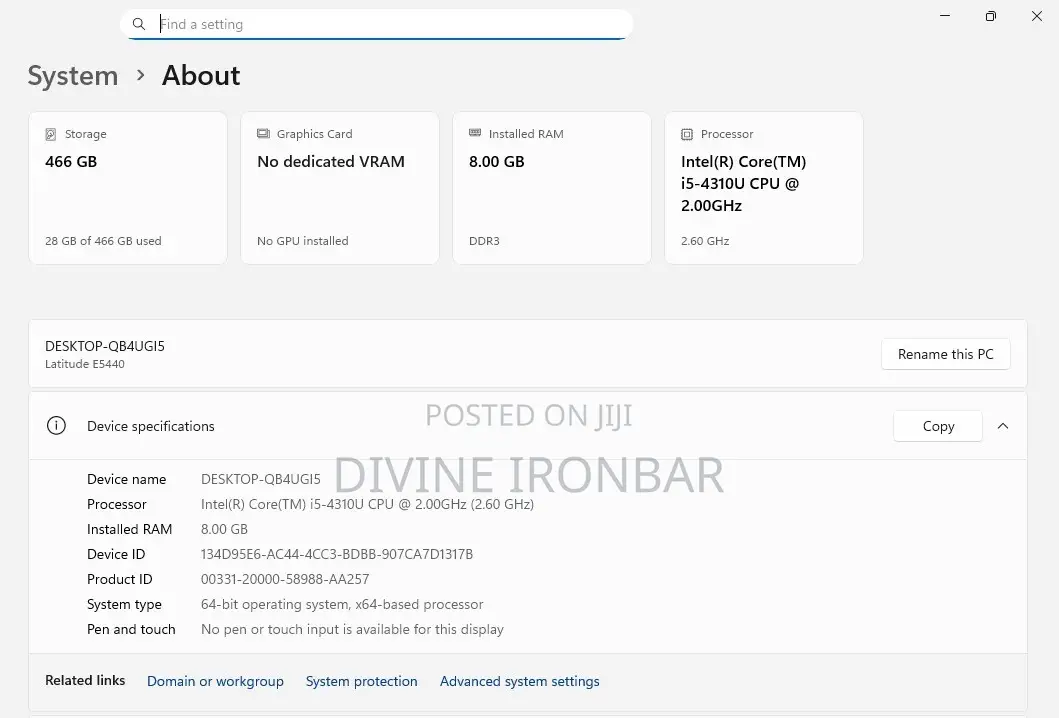Viewport: 1059px width, 718px height.
Task: Click the DDR3 memory type text
Action: click(x=484, y=241)
